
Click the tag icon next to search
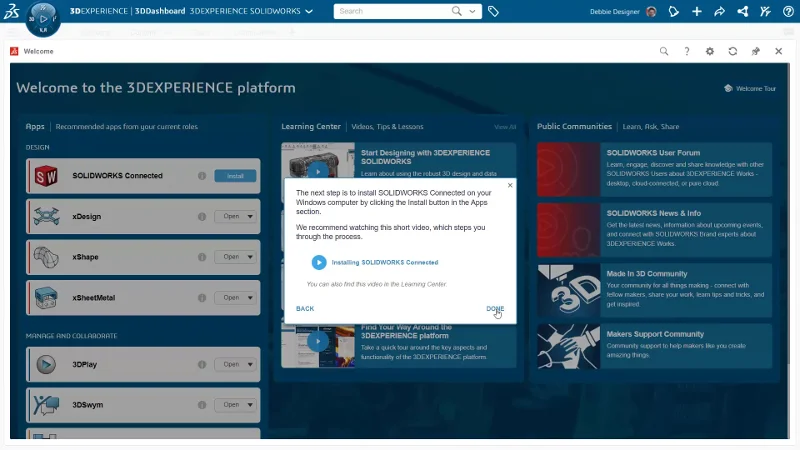tap(494, 12)
